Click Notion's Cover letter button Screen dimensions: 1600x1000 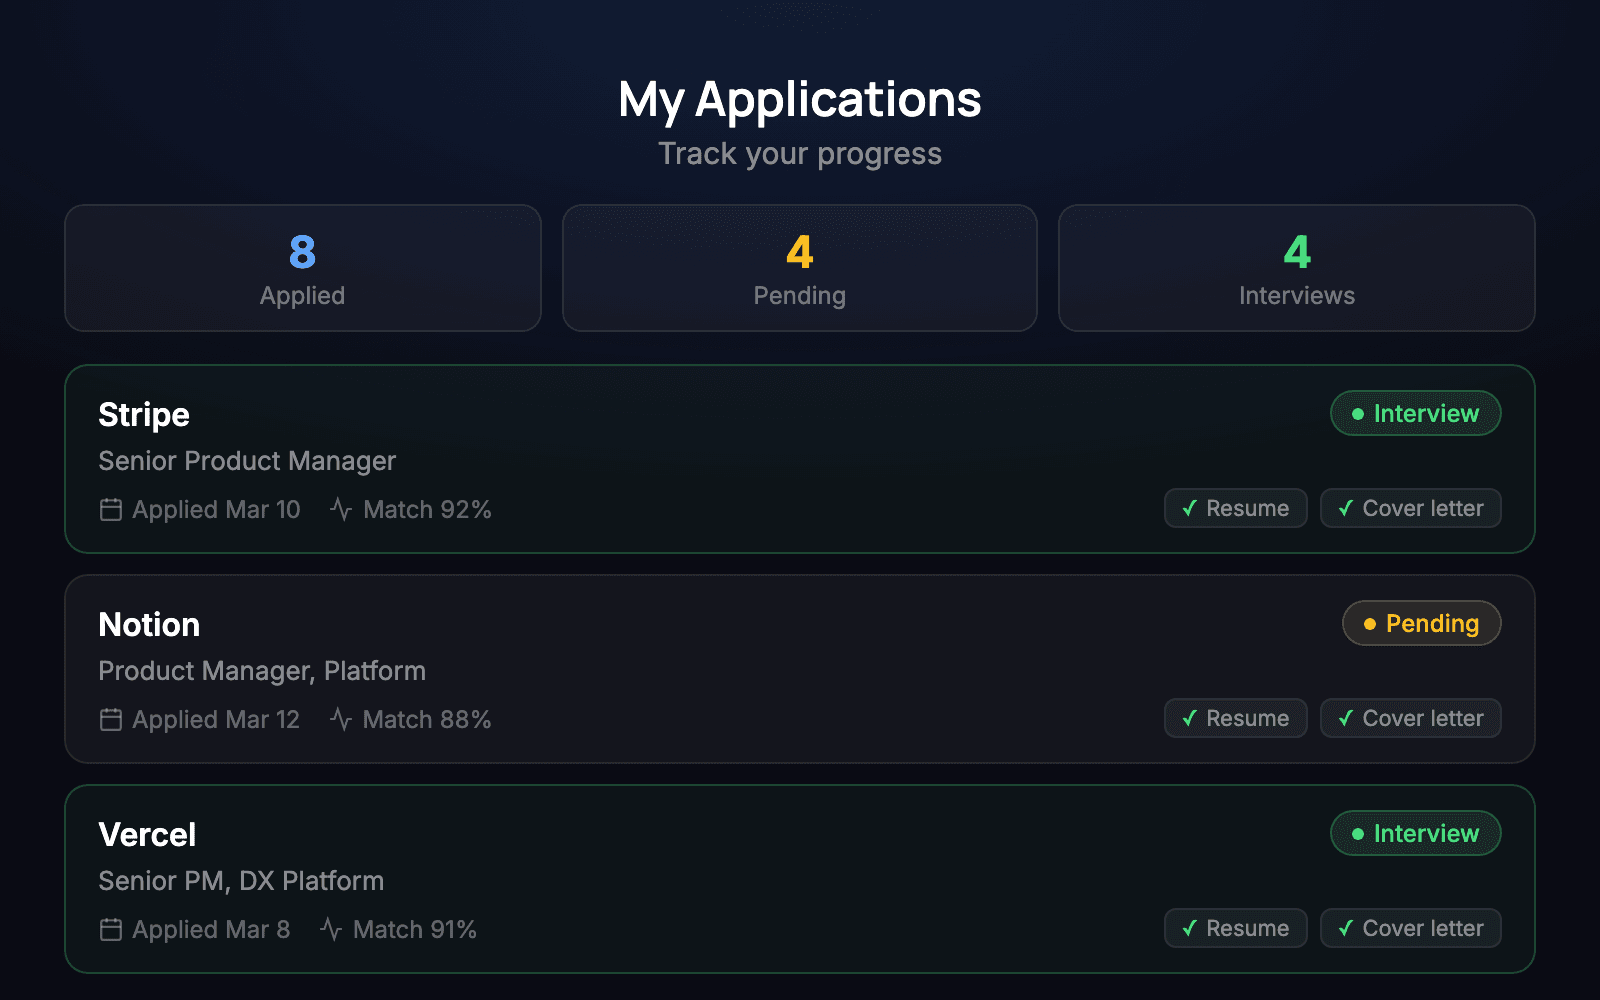point(1410,718)
